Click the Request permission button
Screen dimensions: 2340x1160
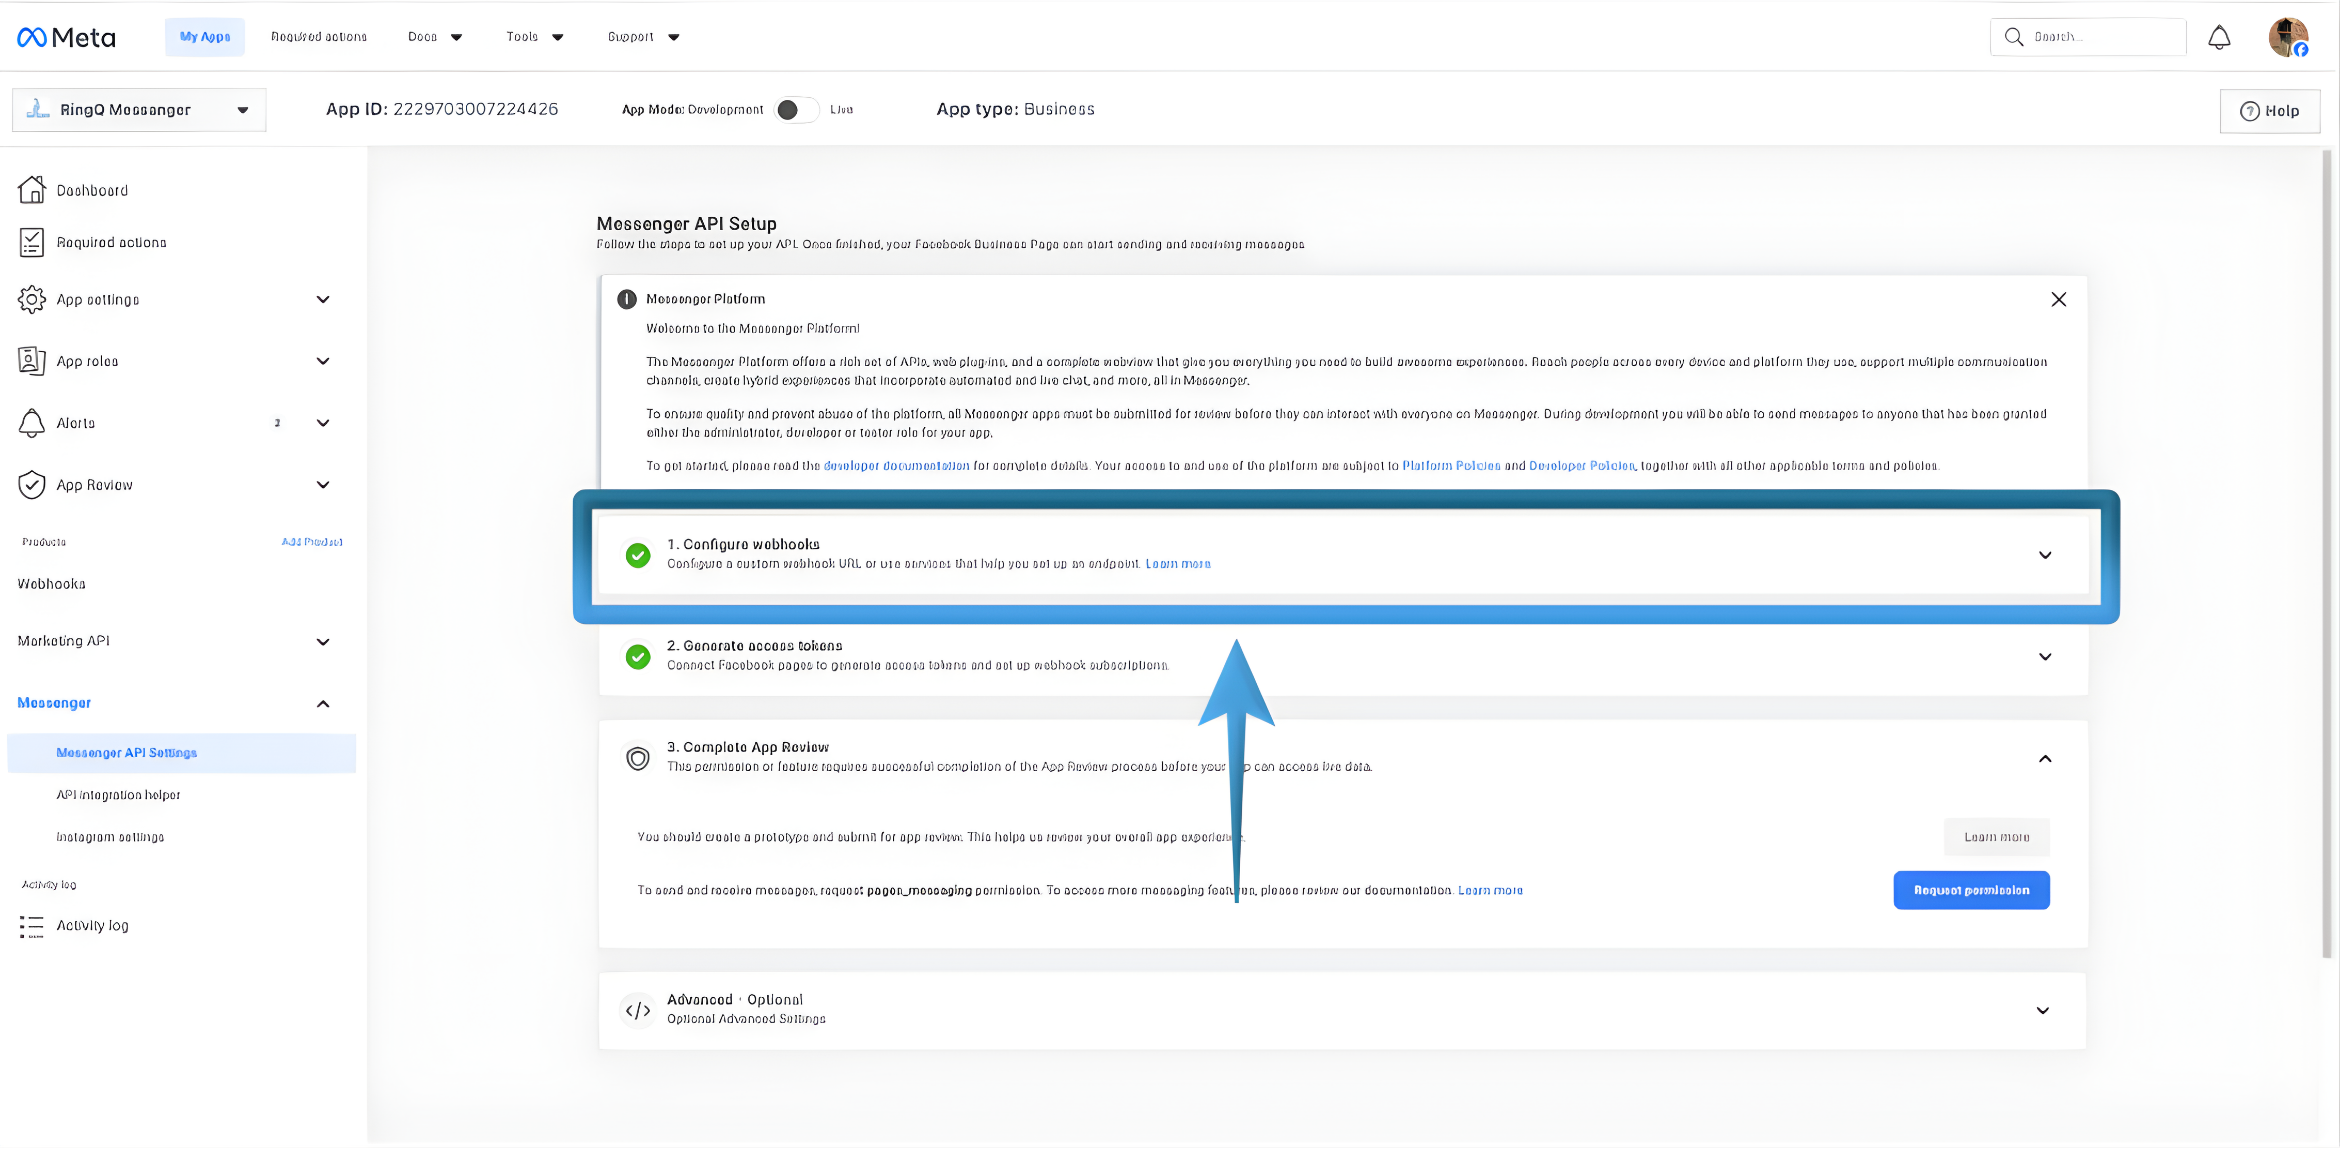click(1971, 889)
